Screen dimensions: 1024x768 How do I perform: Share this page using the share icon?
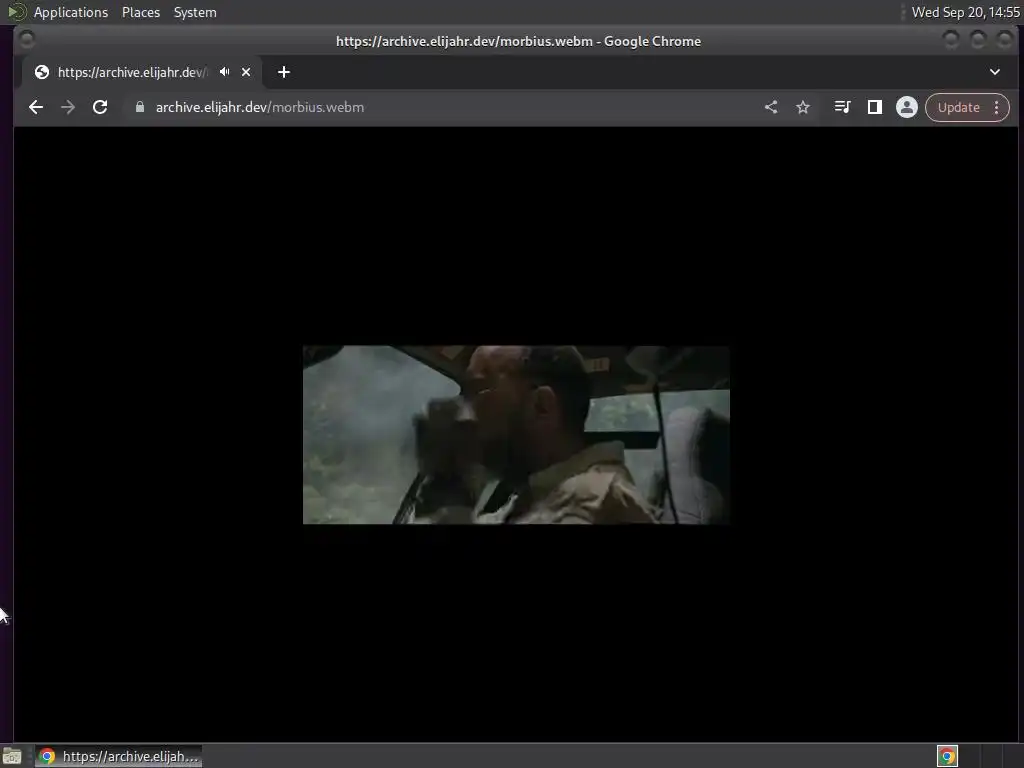click(x=771, y=107)
